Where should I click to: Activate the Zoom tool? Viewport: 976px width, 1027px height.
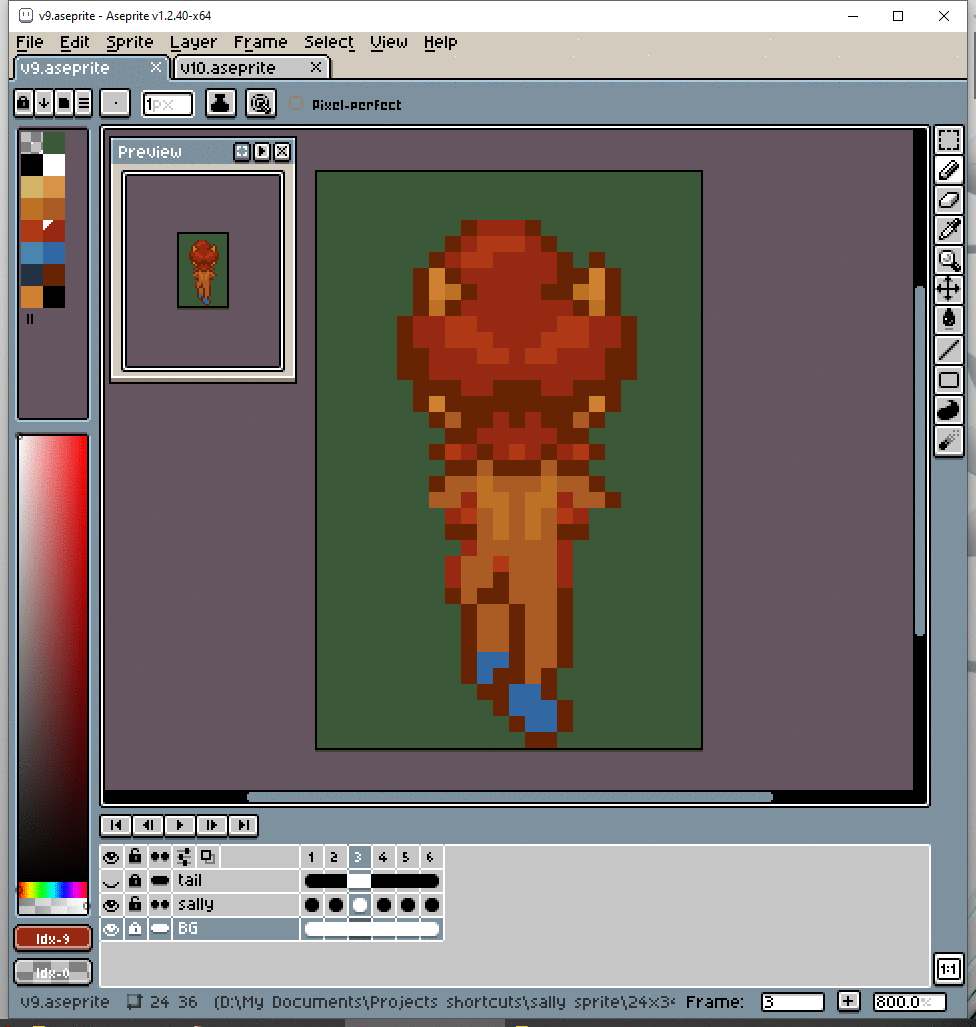pos(948,260)
